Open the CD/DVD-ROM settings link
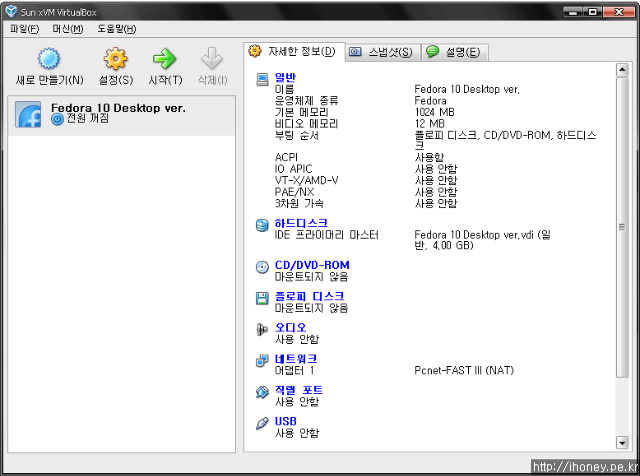The width and height of the screenshot is (640, 476). [x=312, y=265]
